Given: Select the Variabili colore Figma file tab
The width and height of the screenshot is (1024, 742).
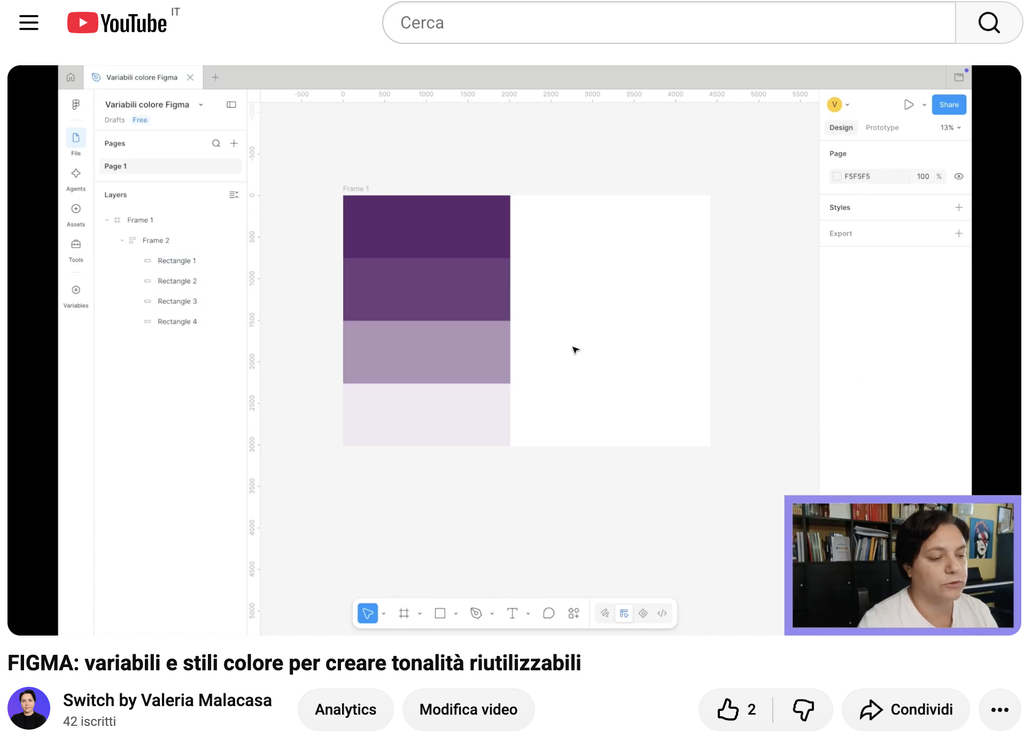Looking at the screenshot, I should tap(142, 77).
